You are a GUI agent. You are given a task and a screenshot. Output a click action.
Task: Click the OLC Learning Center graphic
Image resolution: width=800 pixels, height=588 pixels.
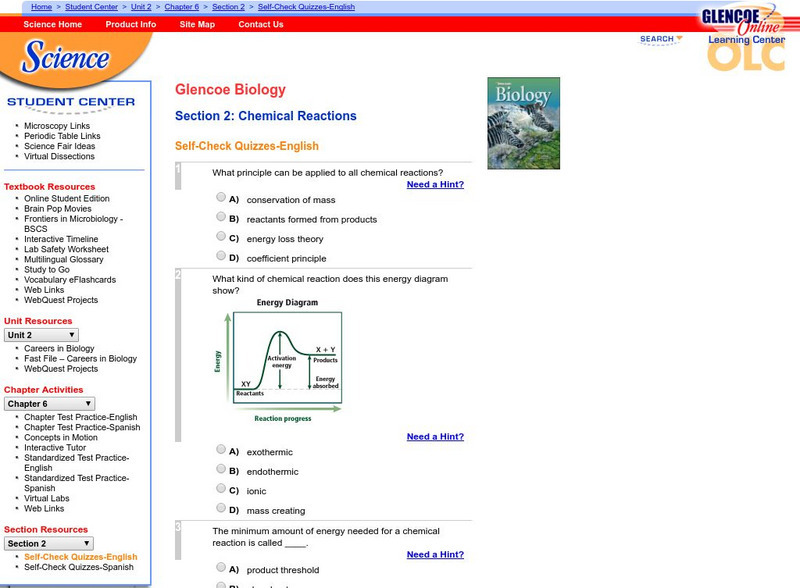(x=744, y=49)
